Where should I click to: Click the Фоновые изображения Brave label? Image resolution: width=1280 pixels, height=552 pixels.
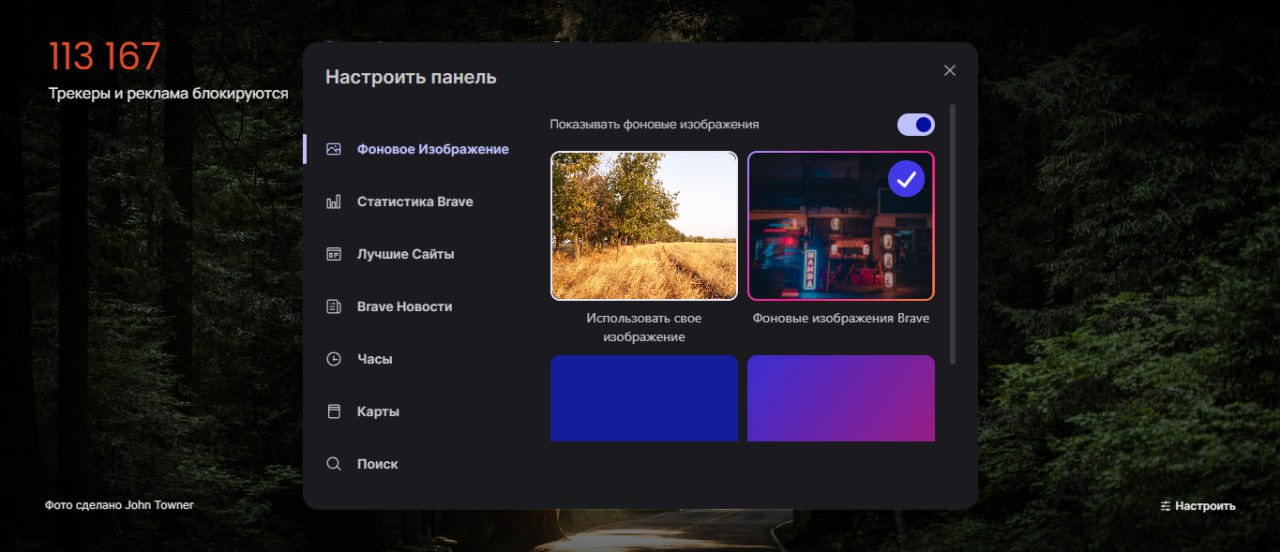coord(841,319)
